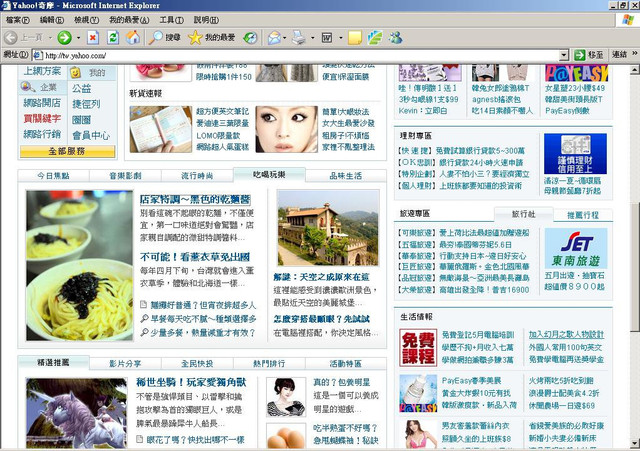Open the Edit button dropdown arrow
This screenshot has height=451, width=640.
pyautogui.click(x=340, y=38)
